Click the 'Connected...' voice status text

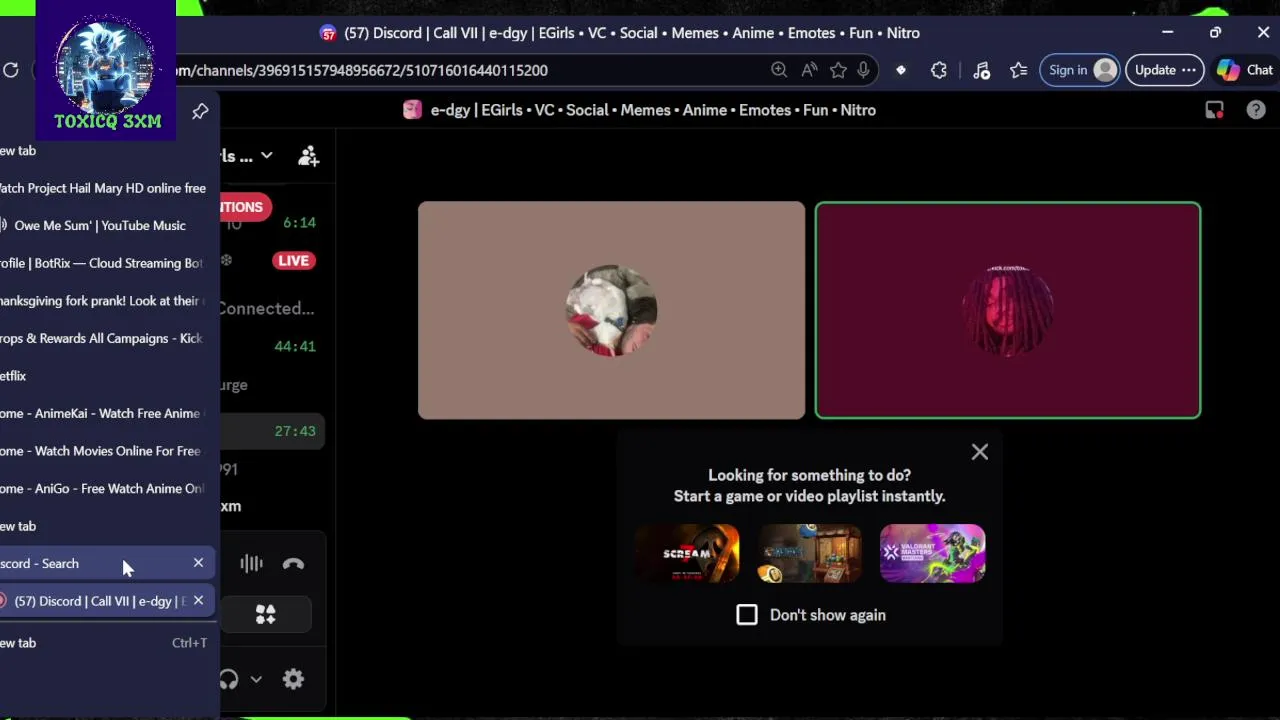[x=266, y=308]
